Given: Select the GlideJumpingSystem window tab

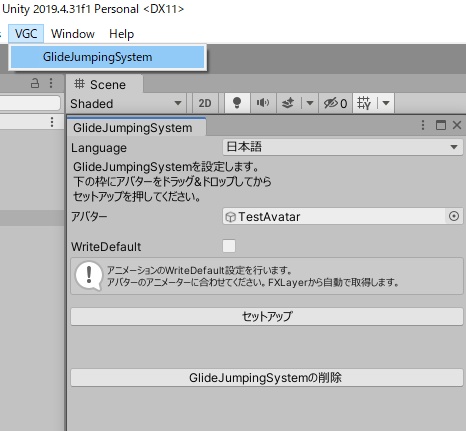Looking at the screenshot, I should coord(136,128).
